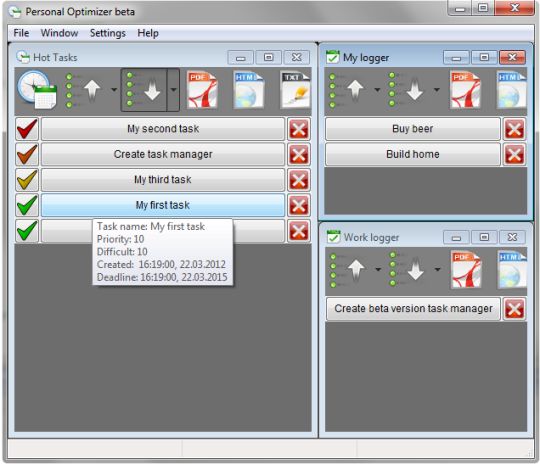Select 'Create beta version task manager' button
This screenshot has height=464, width=540.
[x=413, y=309]
